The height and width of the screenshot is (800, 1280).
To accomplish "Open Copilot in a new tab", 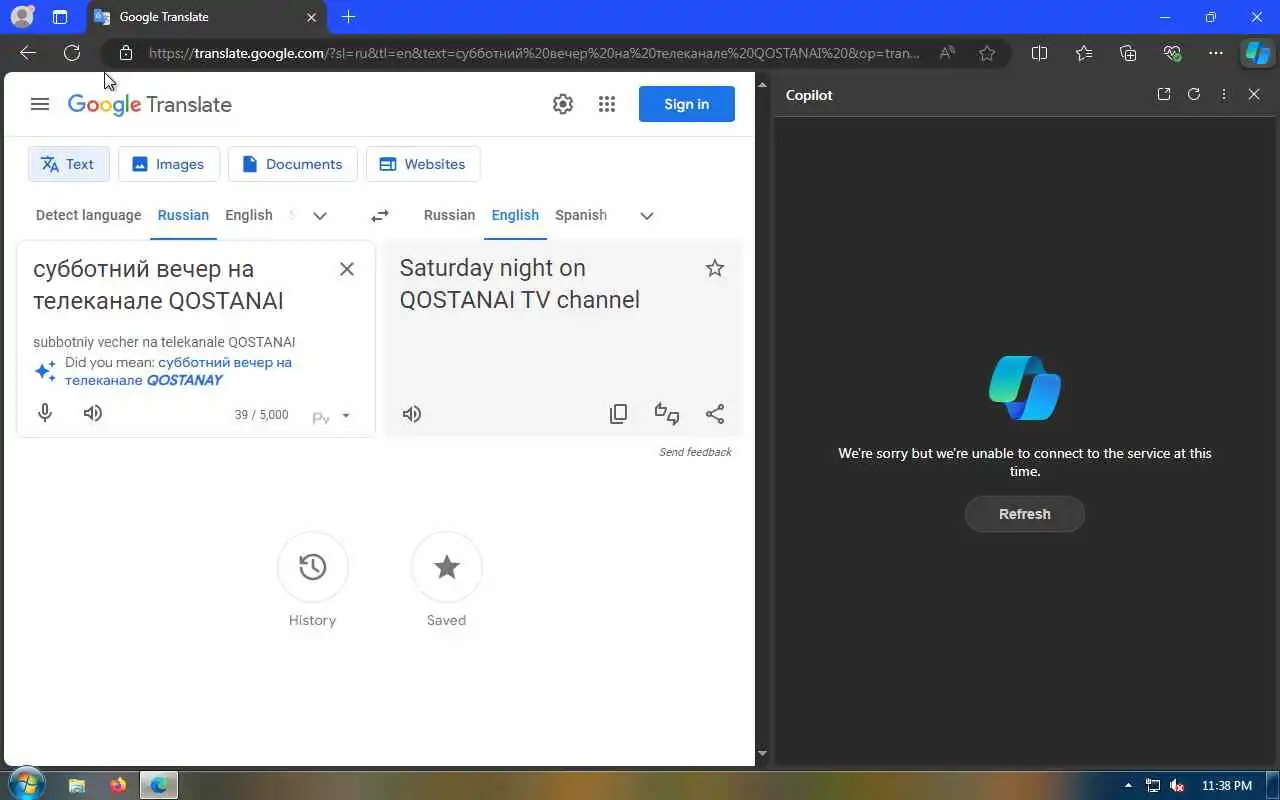I will coord(1164,94).
